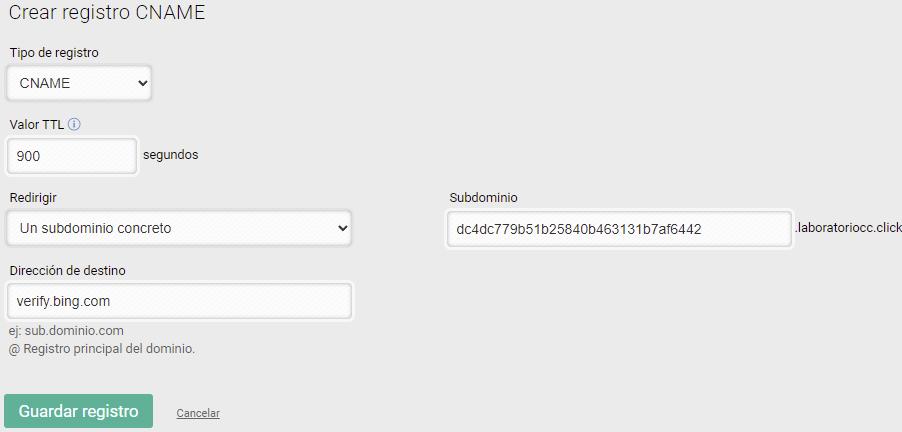Click the Cancelar link
This screenshot has width=902, height=432.
(x=198, y=413)
